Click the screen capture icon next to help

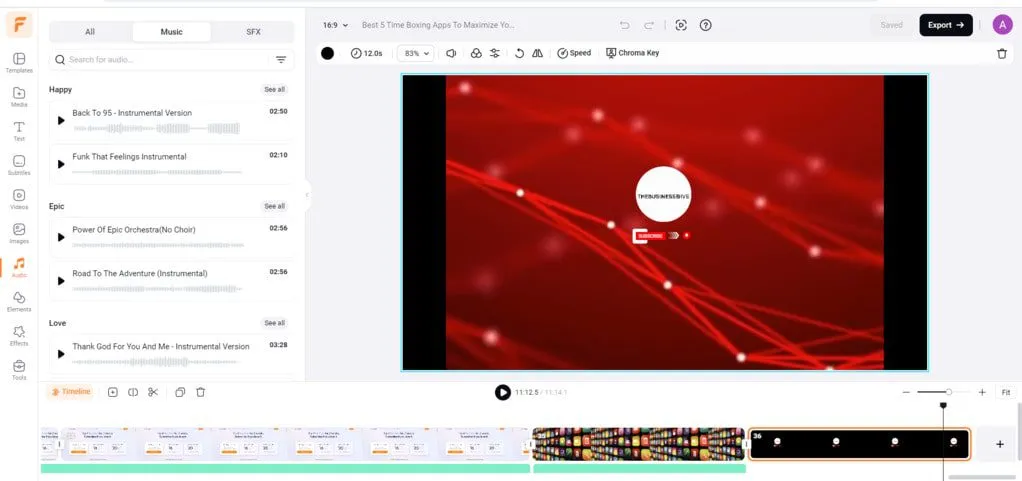[x=681, y=25]
